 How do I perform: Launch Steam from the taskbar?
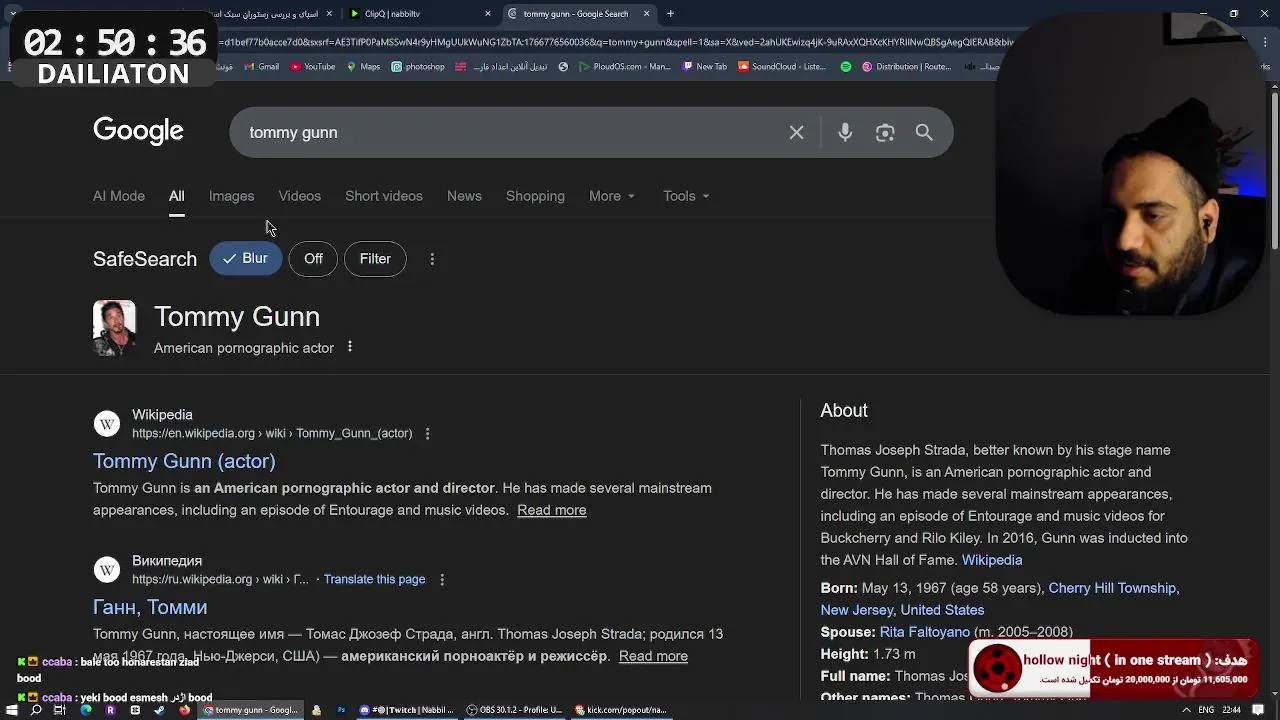159,710
